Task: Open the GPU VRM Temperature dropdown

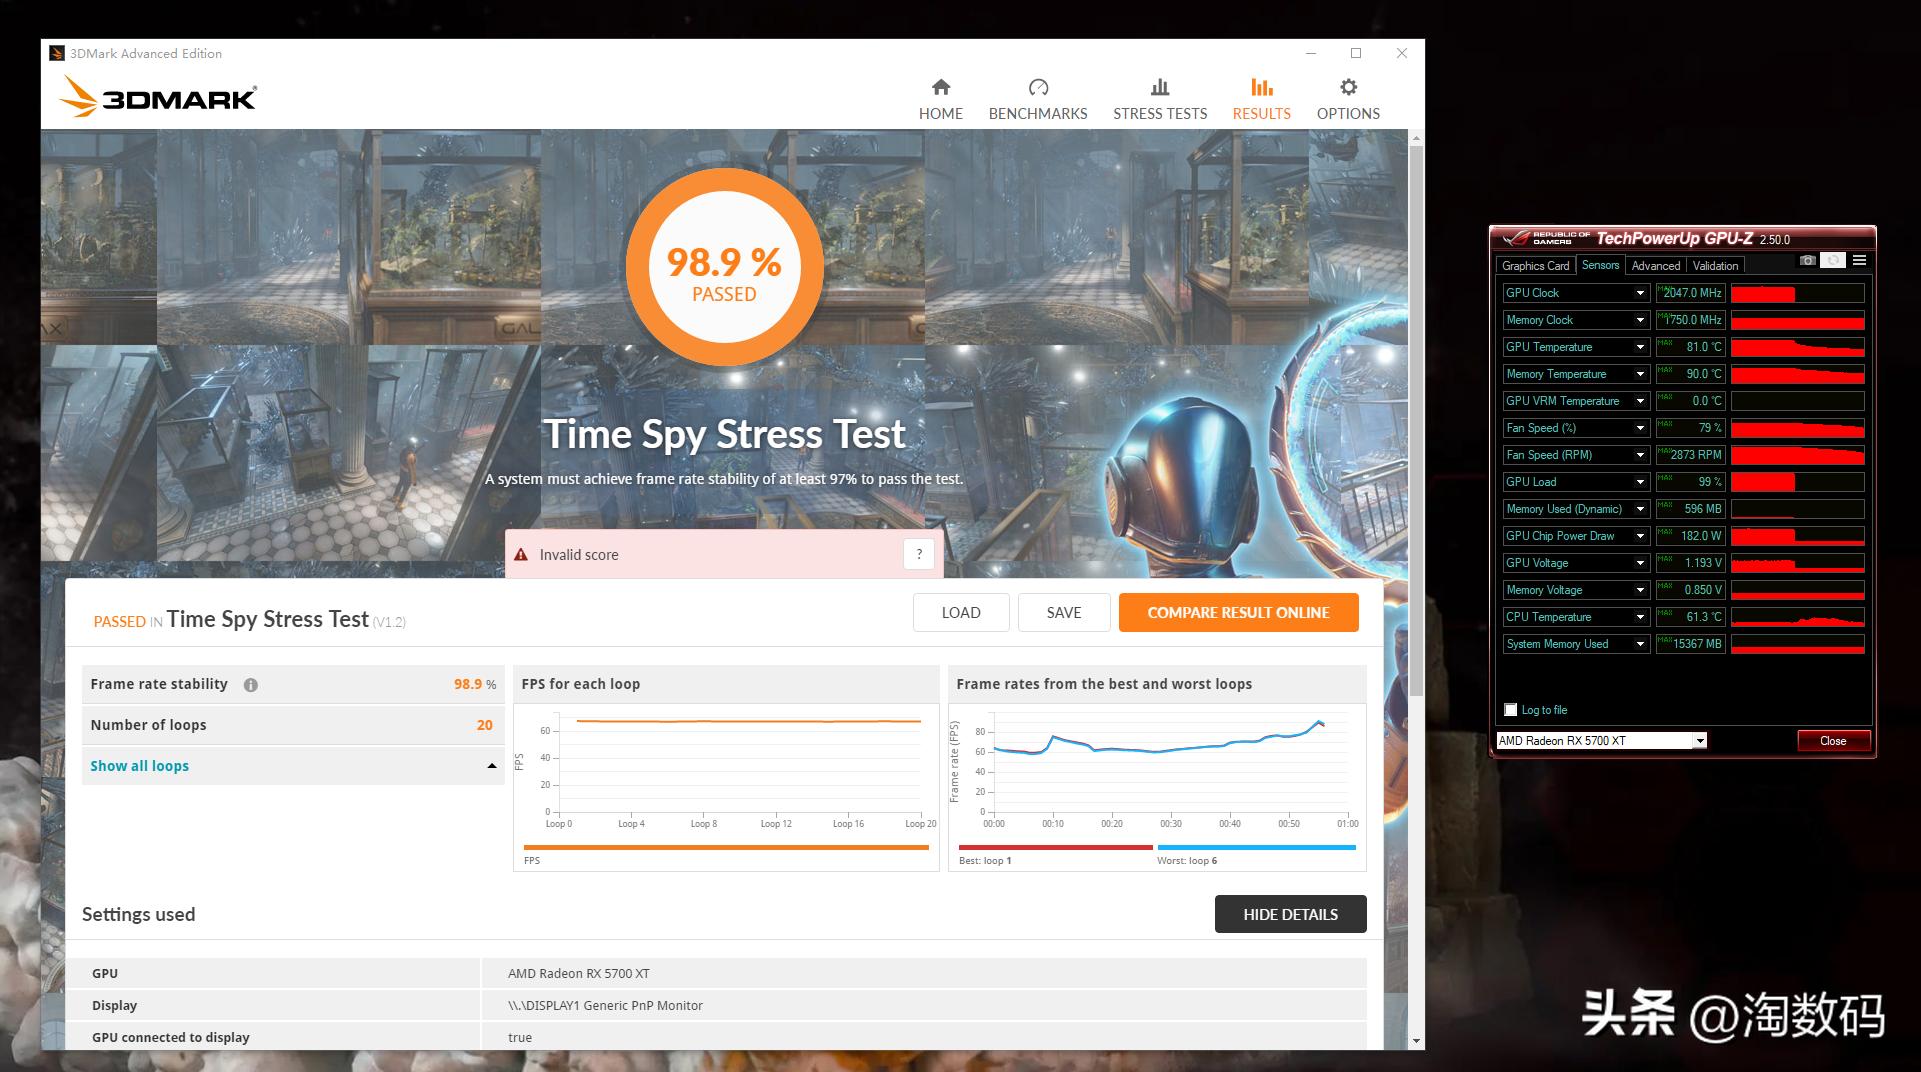Action: 1640,401
